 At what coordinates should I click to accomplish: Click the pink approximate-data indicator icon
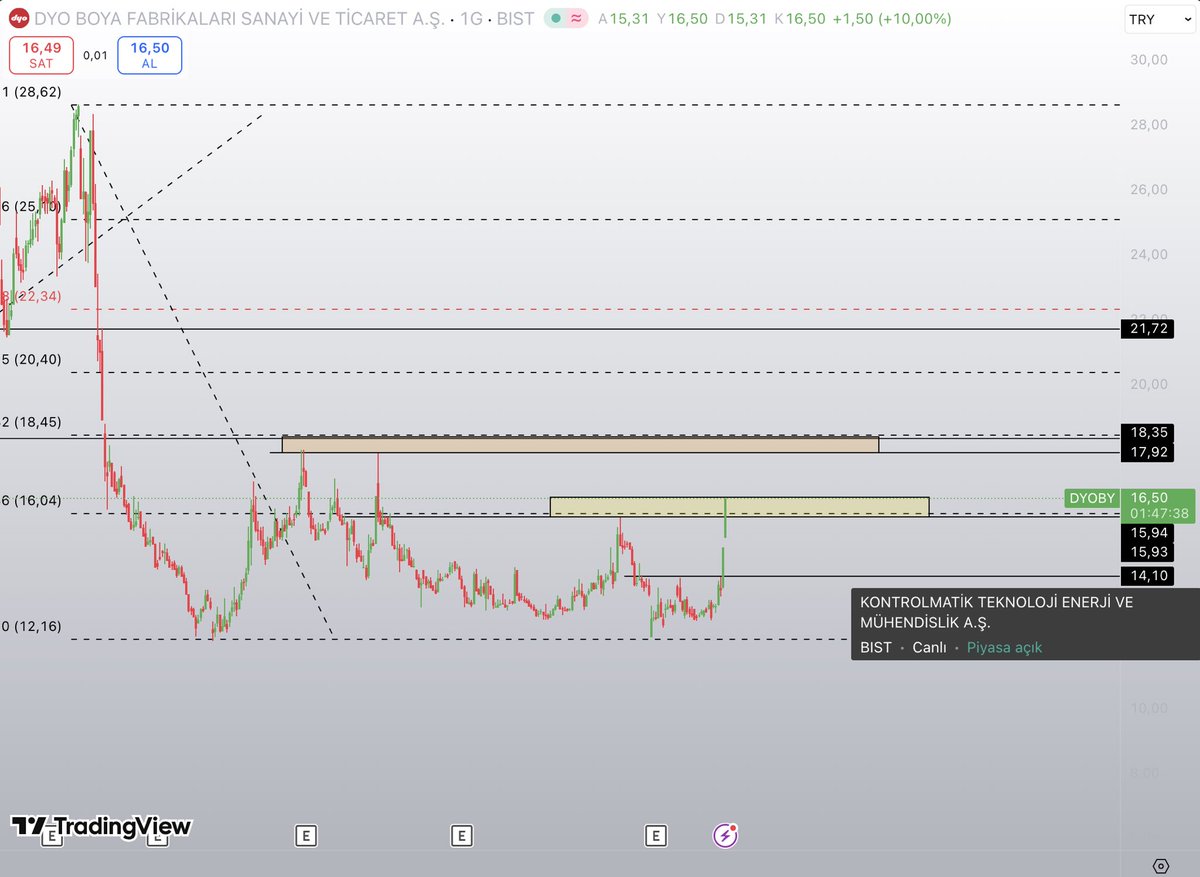[576, 19]
